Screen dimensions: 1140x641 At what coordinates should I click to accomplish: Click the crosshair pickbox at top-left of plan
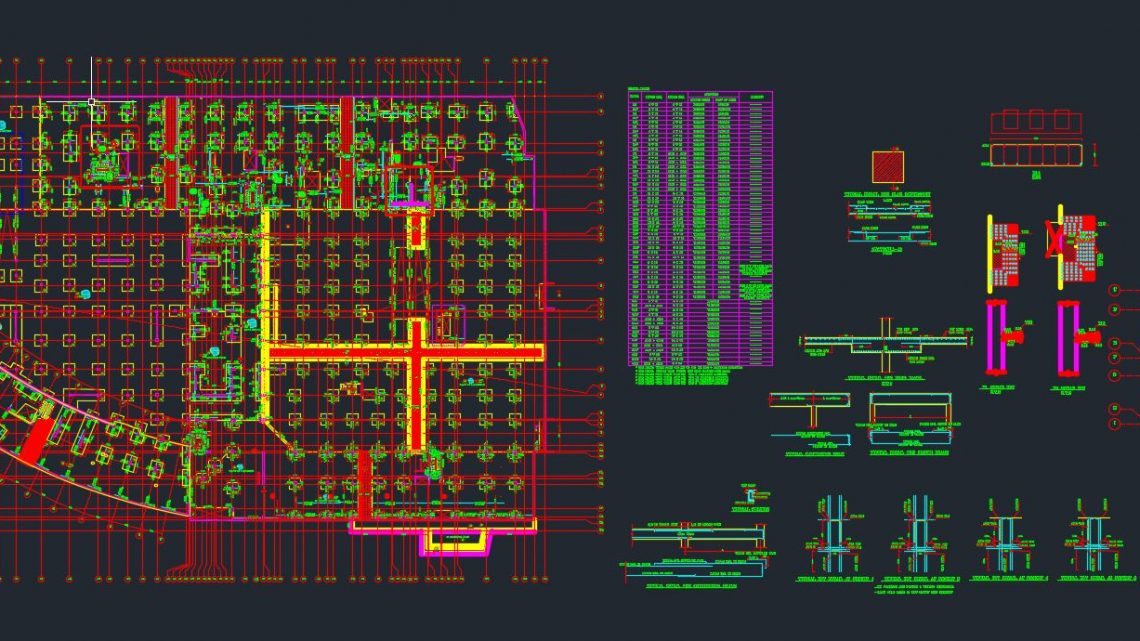click(92, 102)
